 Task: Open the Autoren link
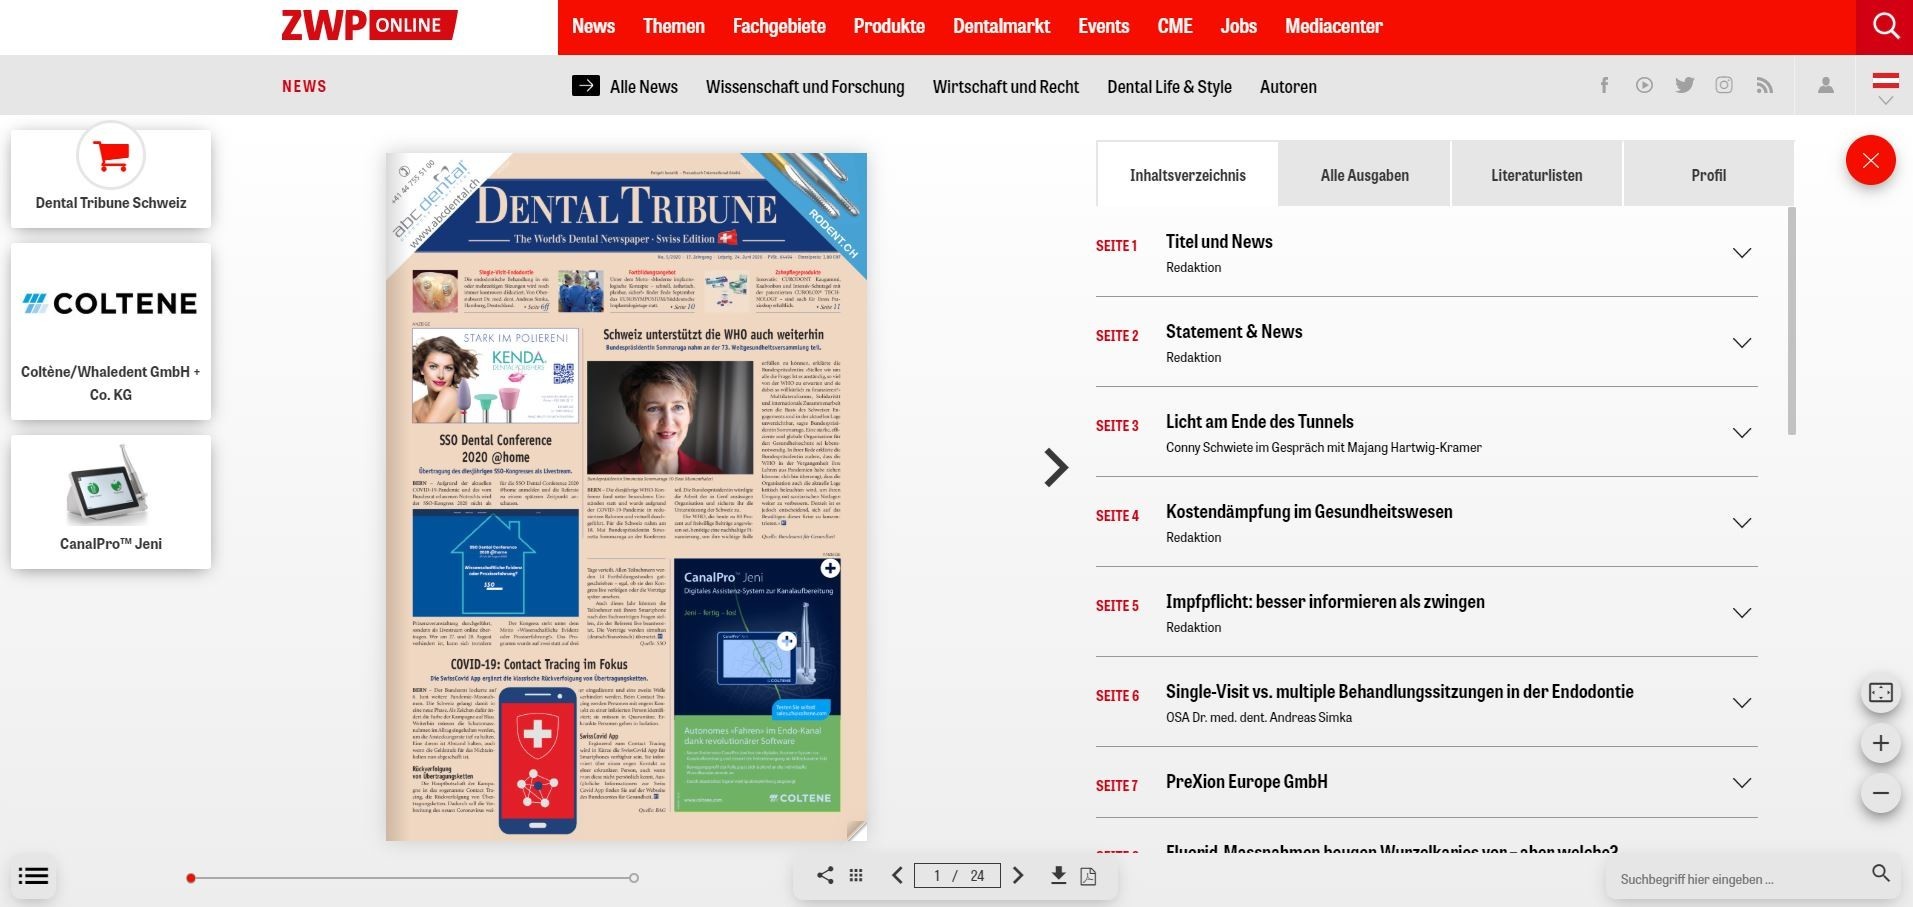(x=1288, y=86)
